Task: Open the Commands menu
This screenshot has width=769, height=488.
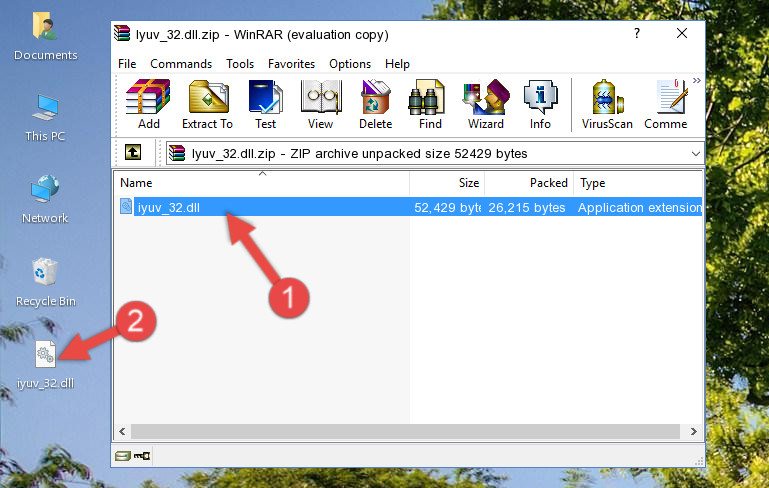Action: coord(181,64)
